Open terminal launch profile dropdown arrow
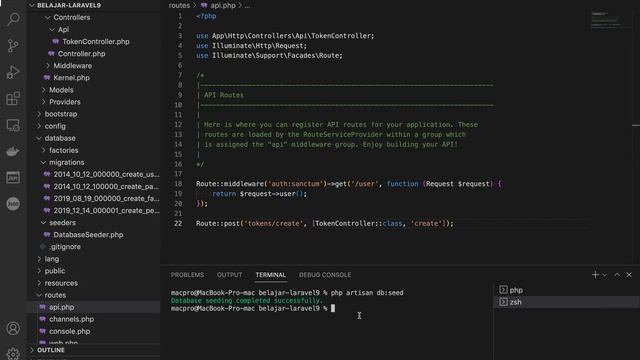 click(x=604, y=275)
